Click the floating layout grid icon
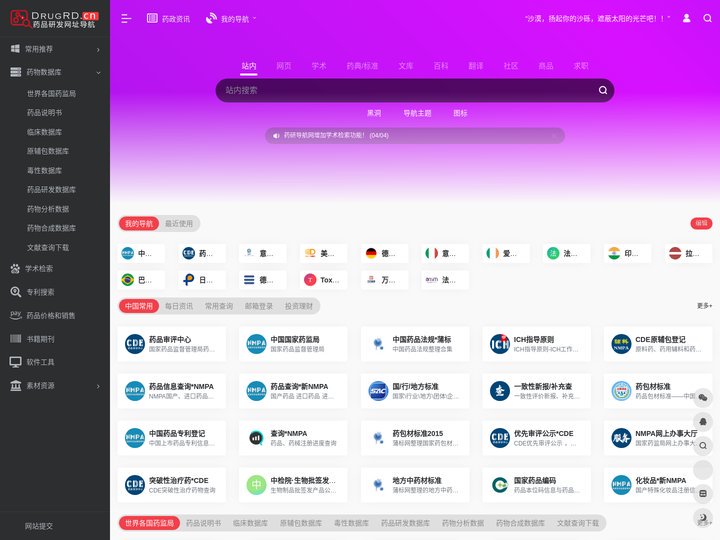 [703, 493]
